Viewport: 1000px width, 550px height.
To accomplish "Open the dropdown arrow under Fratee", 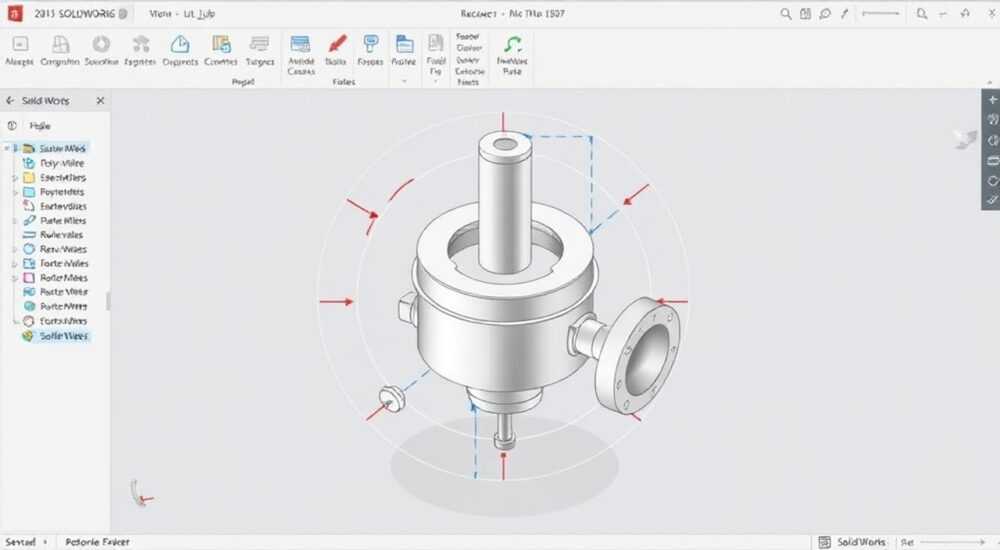I will tap(404, 82).
